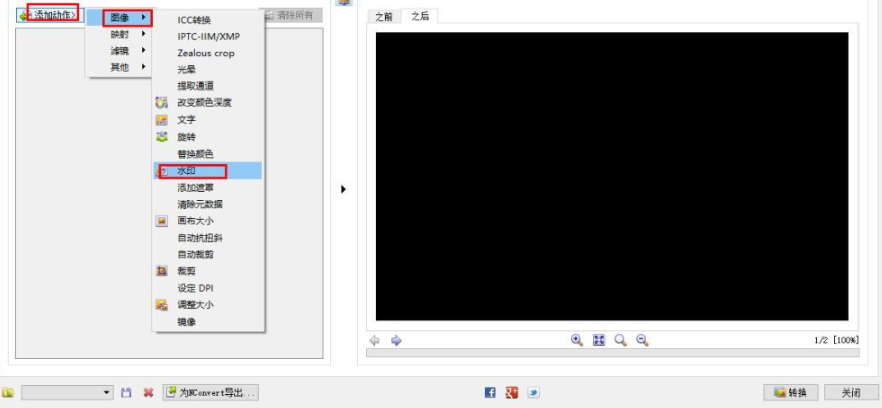Click the resize action icon
The image size is (882, 408).
click(x=161, y=305)
